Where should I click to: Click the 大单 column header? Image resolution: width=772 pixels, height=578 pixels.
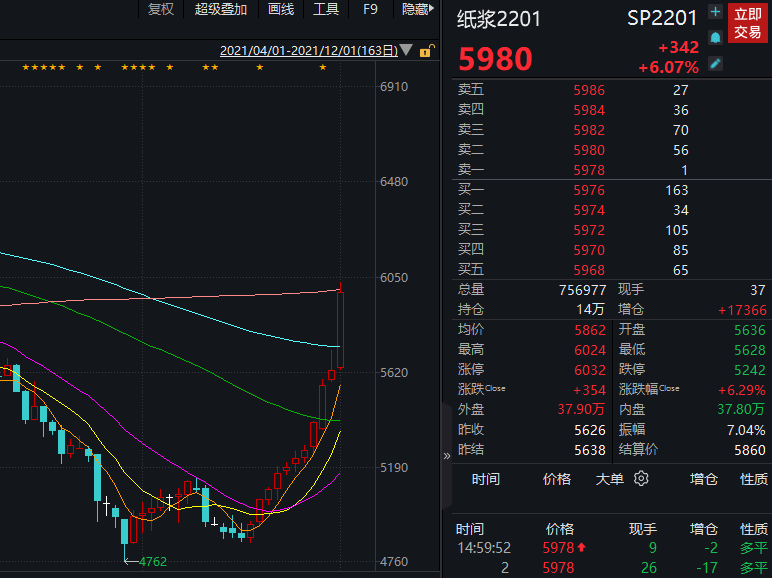pos(611,479)
